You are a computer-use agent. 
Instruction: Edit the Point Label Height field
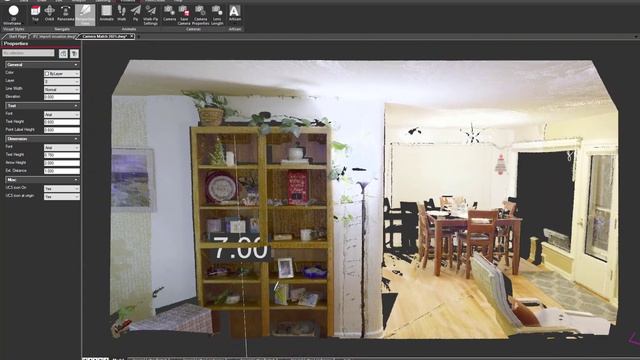[x=62, y=130]
